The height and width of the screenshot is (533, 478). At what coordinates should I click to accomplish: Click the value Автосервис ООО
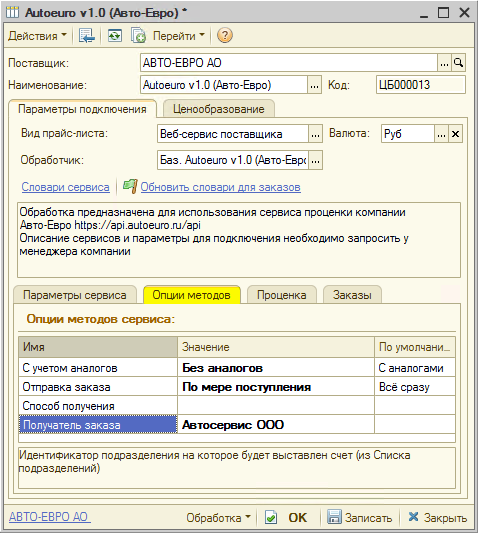point(276,425)
